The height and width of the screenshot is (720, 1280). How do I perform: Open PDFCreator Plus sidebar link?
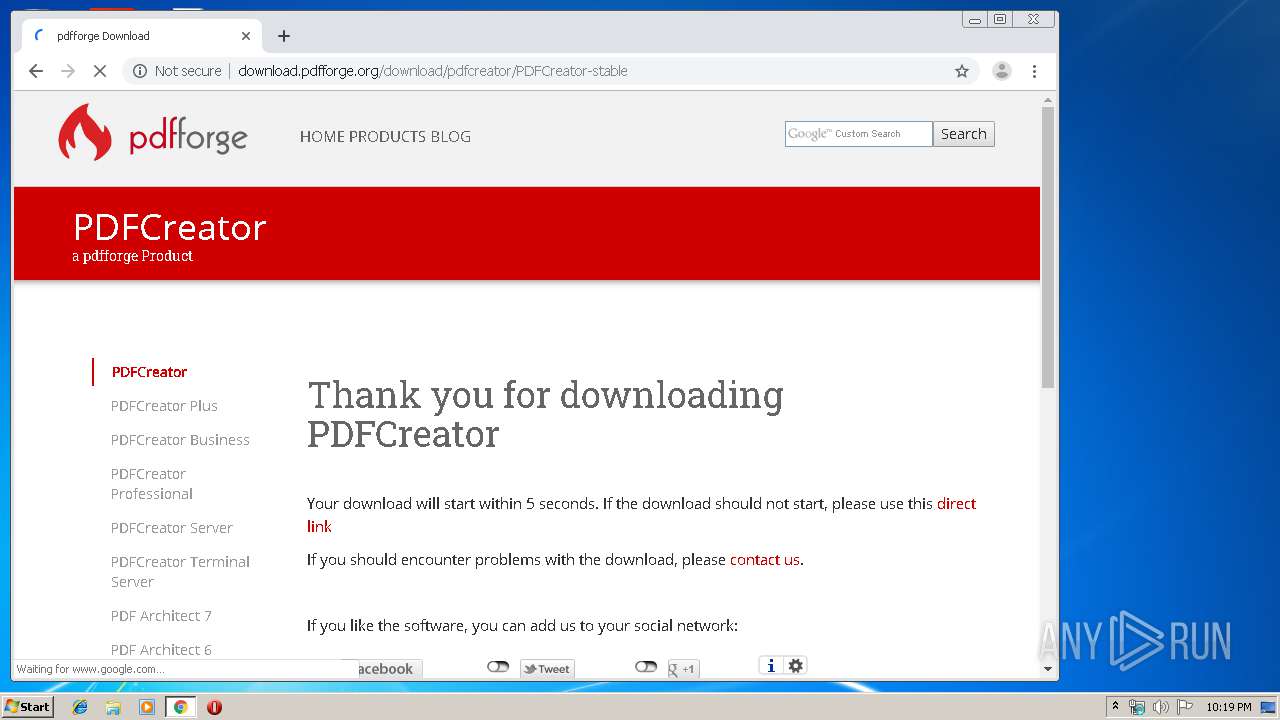point(164,406)
